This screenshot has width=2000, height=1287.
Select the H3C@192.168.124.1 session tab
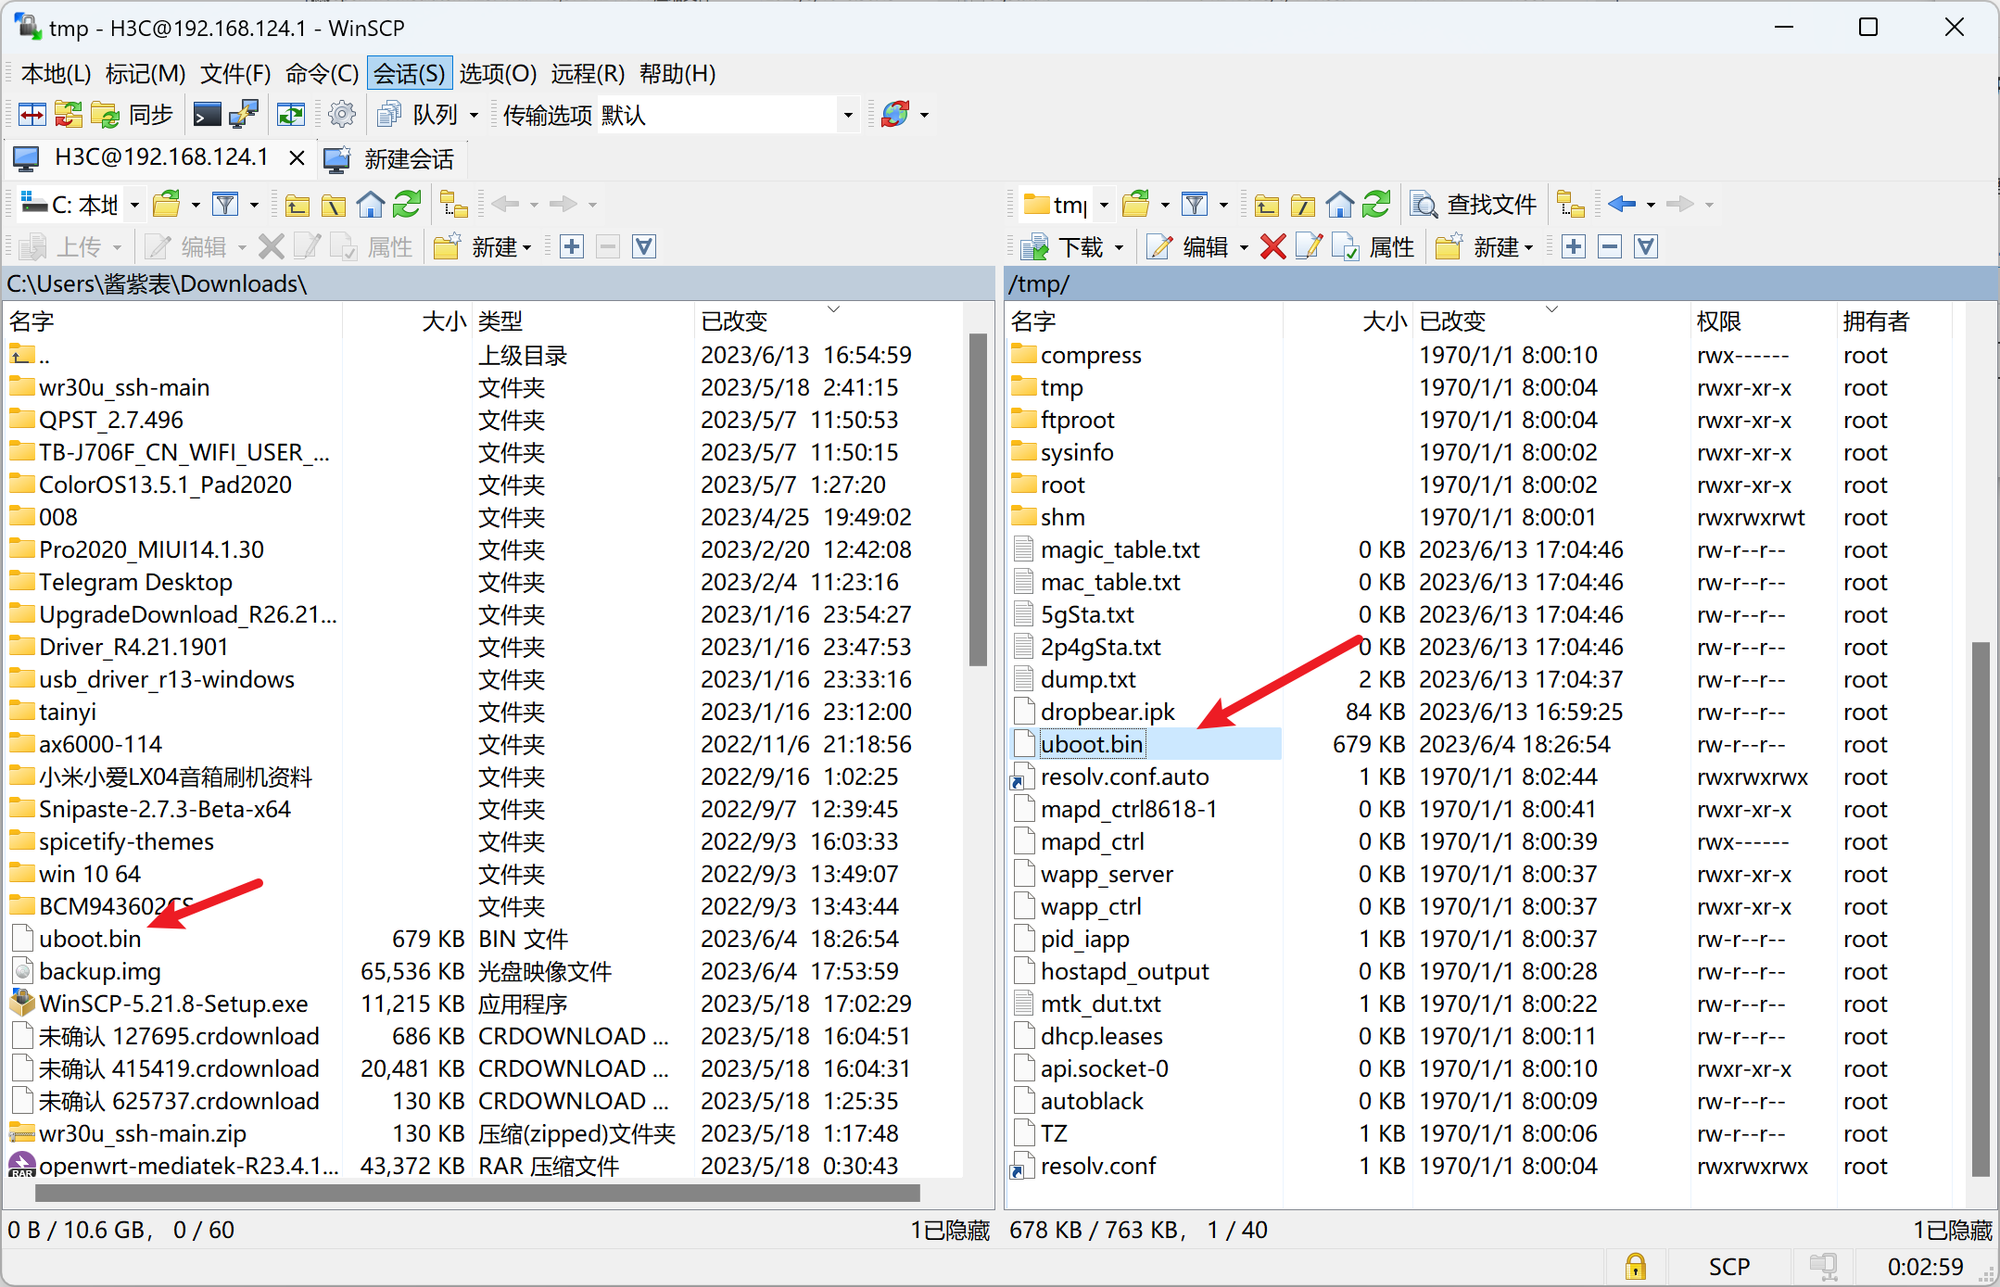click(x=147, y=157)
